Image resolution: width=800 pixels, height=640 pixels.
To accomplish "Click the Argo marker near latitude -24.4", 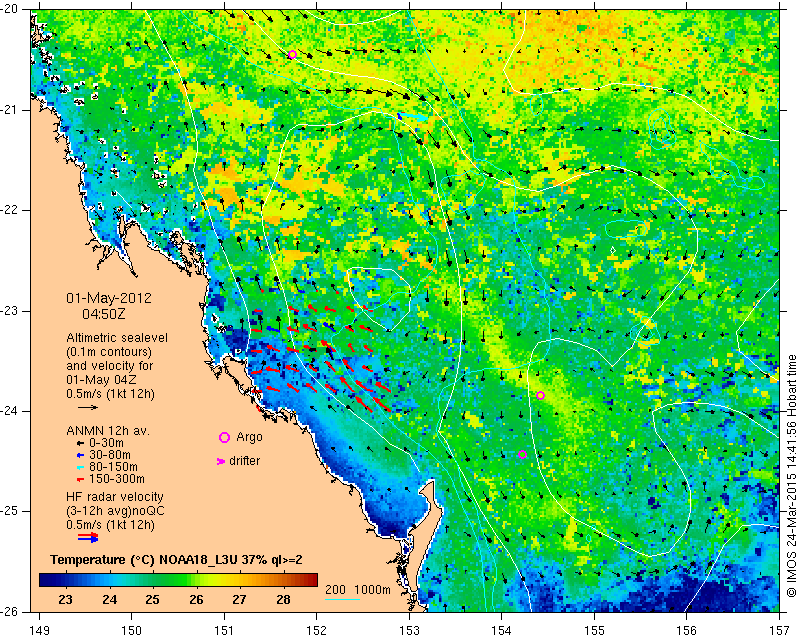I will [x=522, y=455].
